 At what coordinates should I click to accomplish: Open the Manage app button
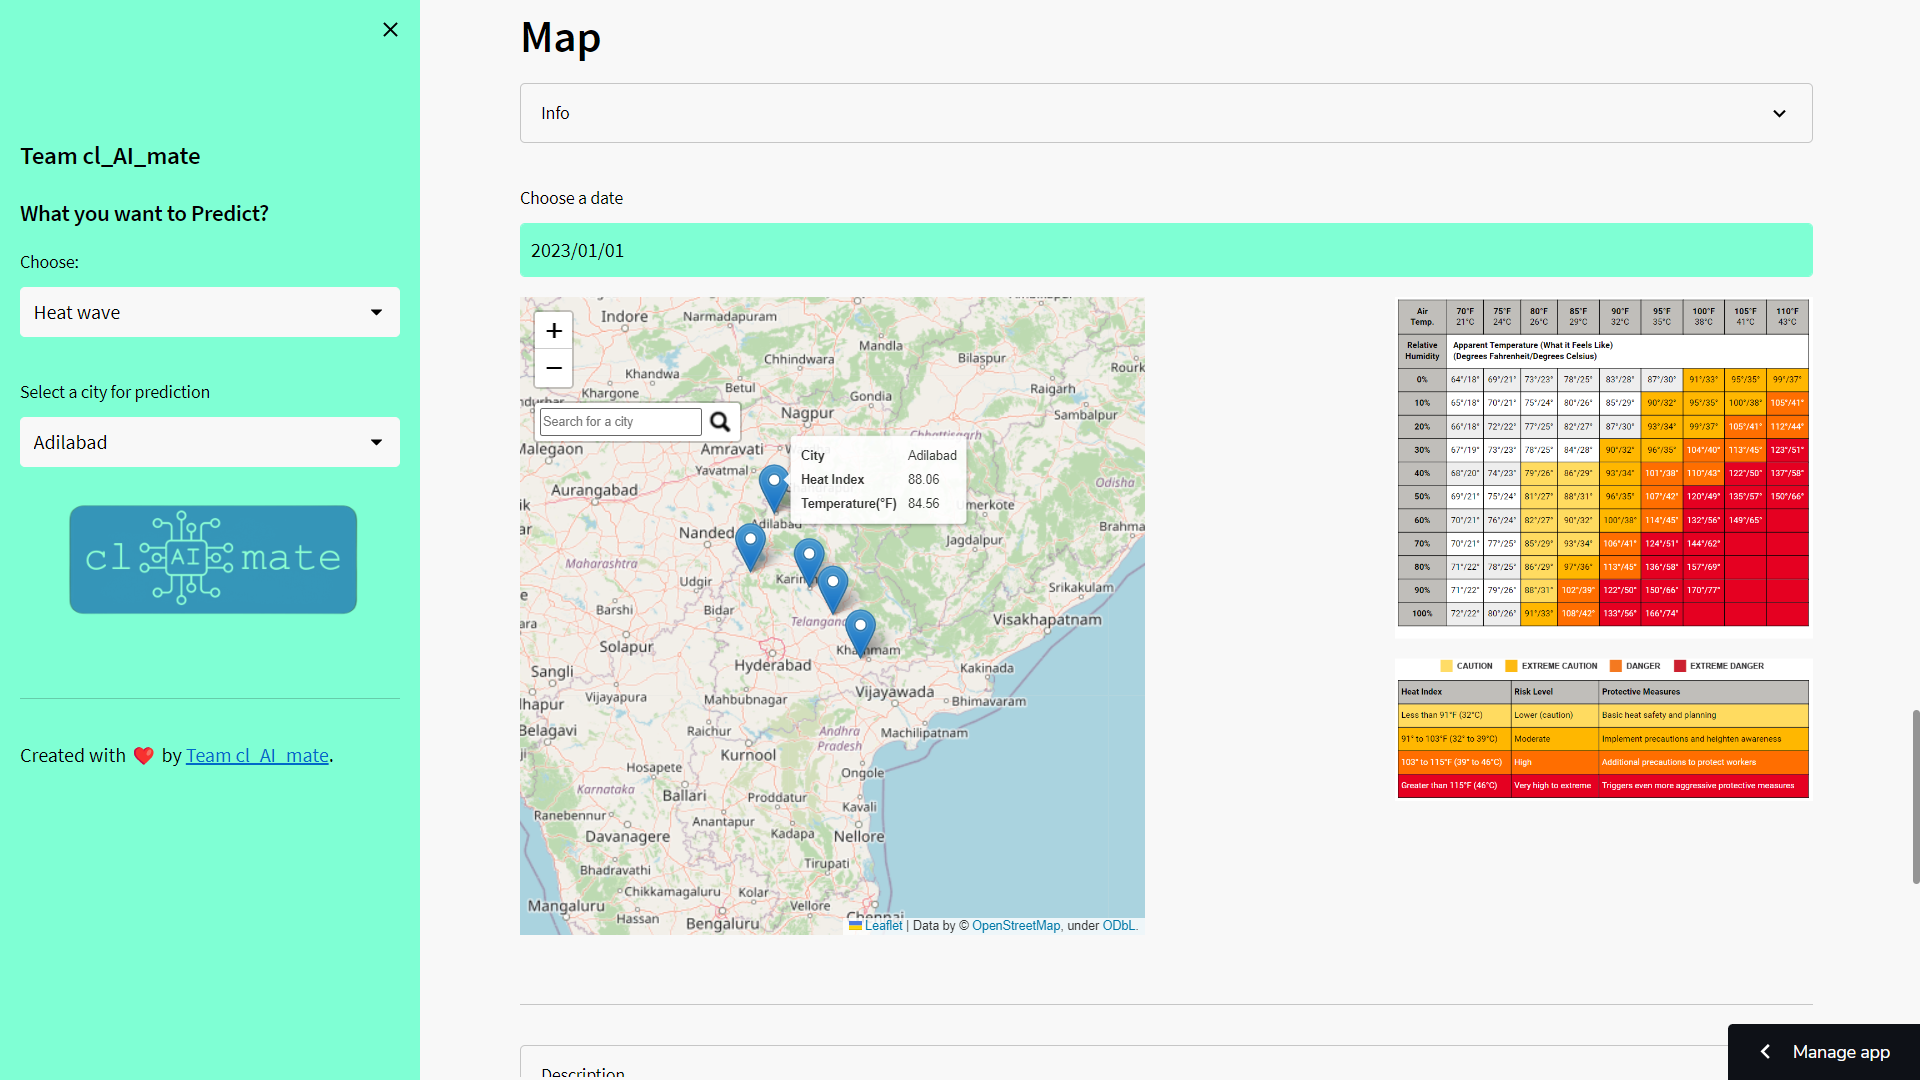(1824, 1052)
